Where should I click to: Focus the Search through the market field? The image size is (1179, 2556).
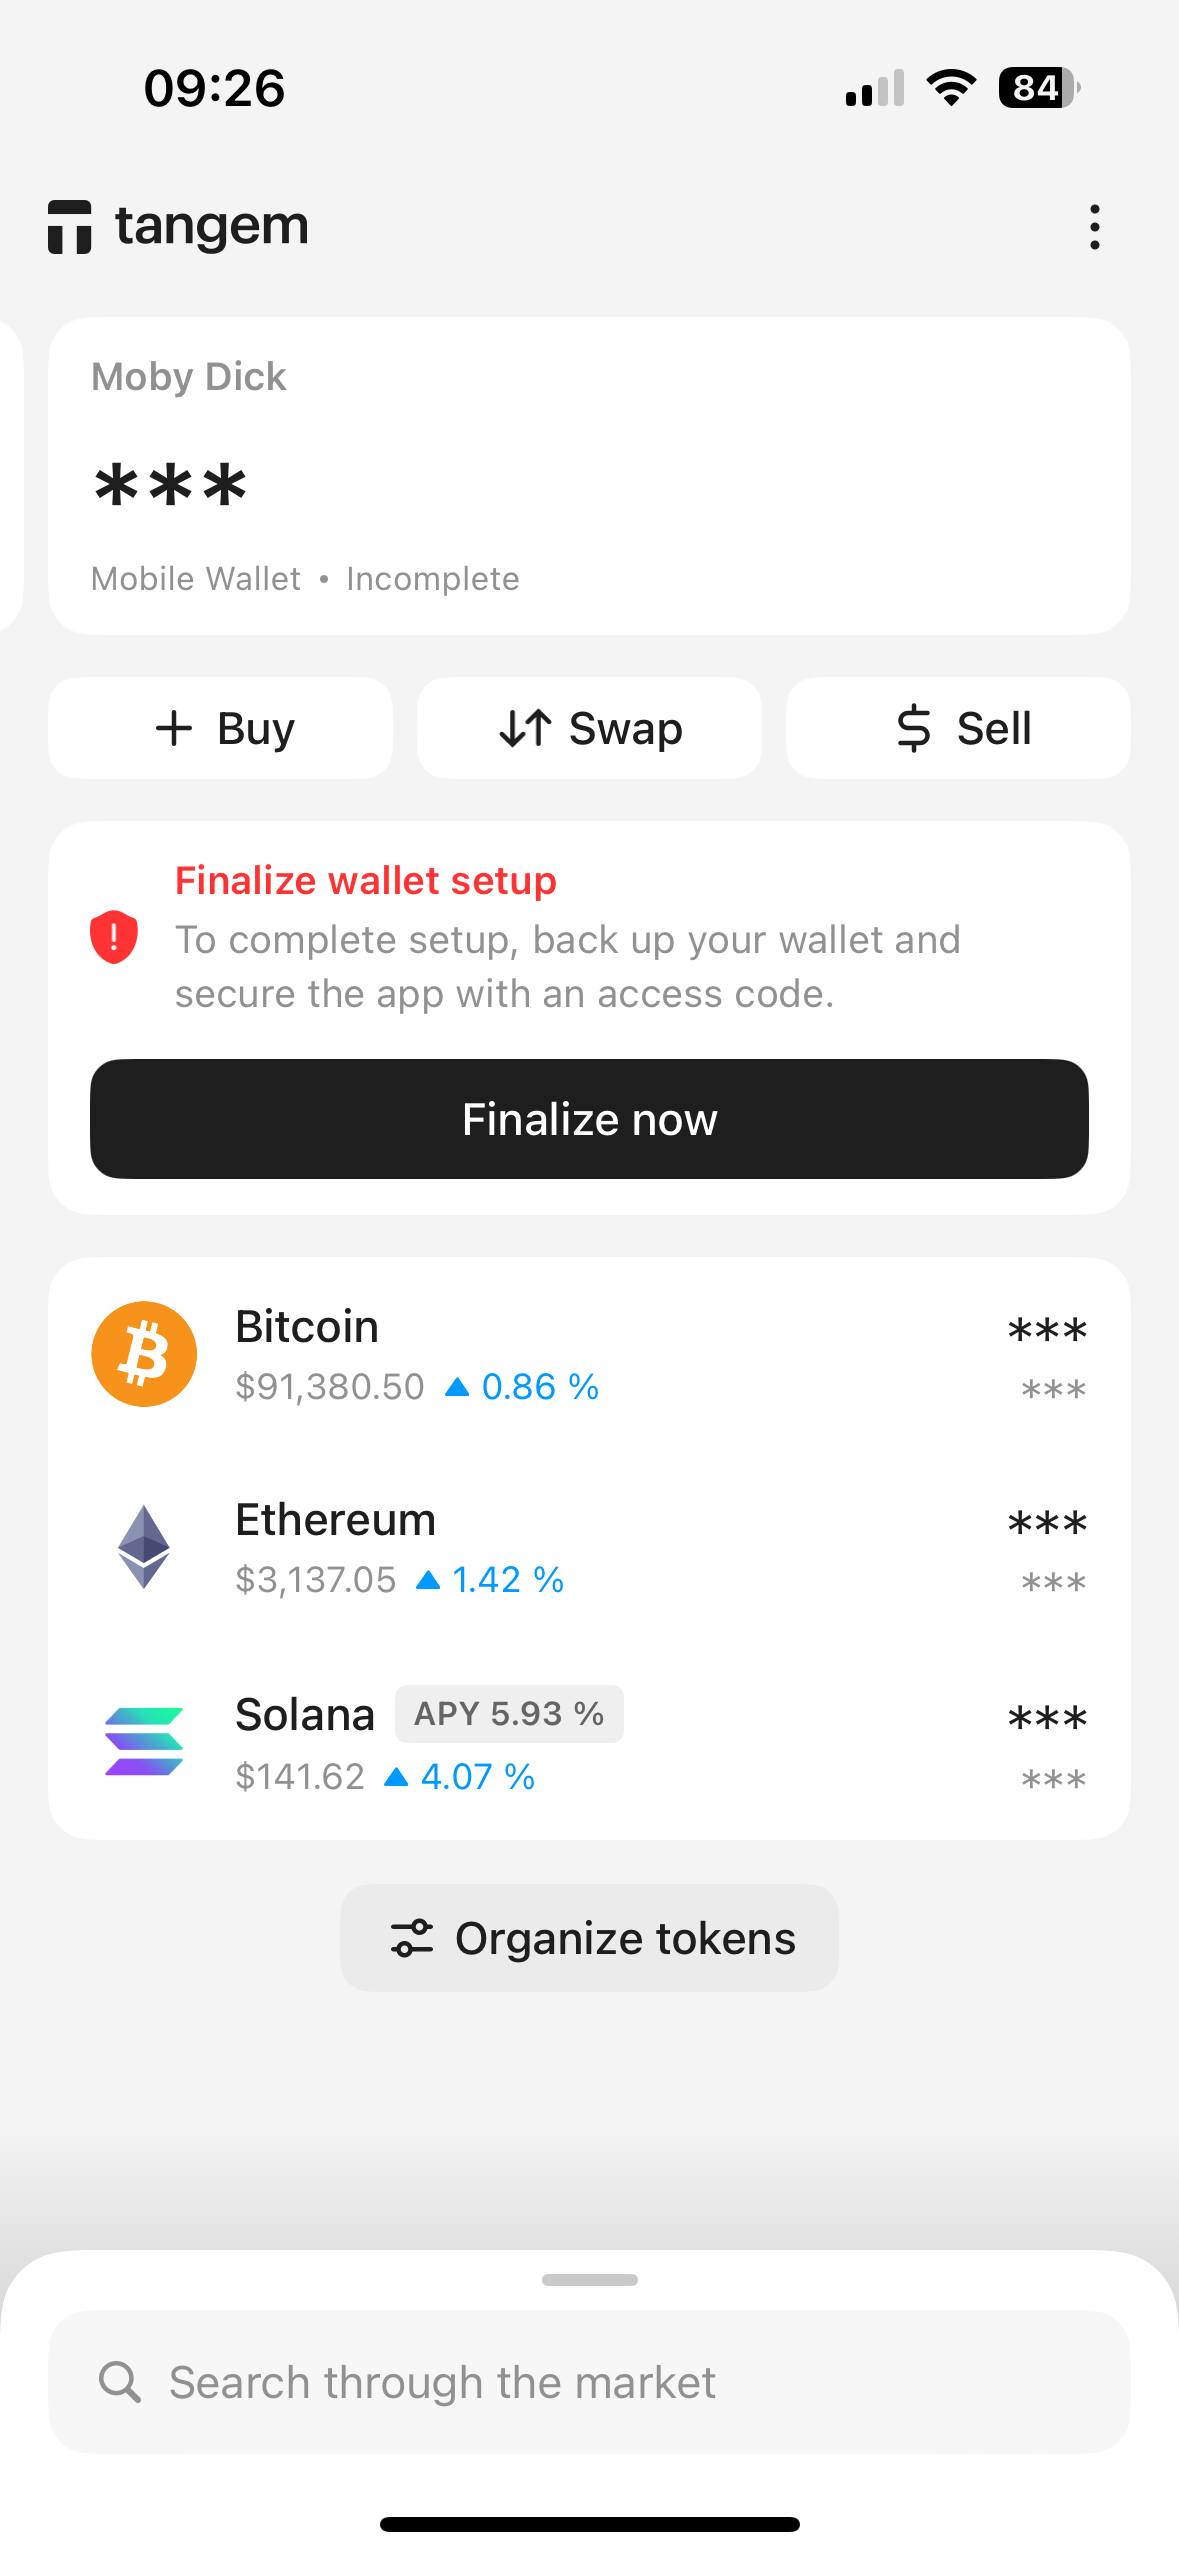pos(600,2382)
